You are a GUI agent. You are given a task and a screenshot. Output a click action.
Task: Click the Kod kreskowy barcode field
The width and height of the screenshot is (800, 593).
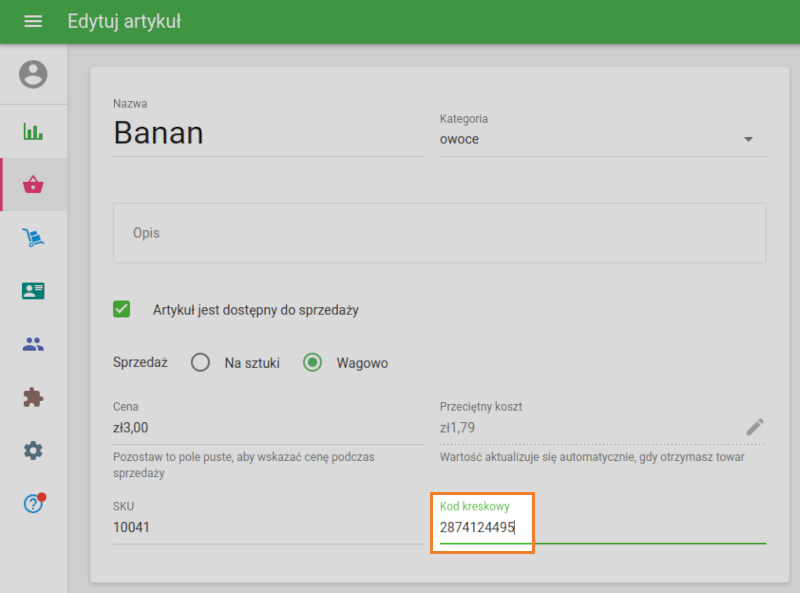tap(600, 527)
